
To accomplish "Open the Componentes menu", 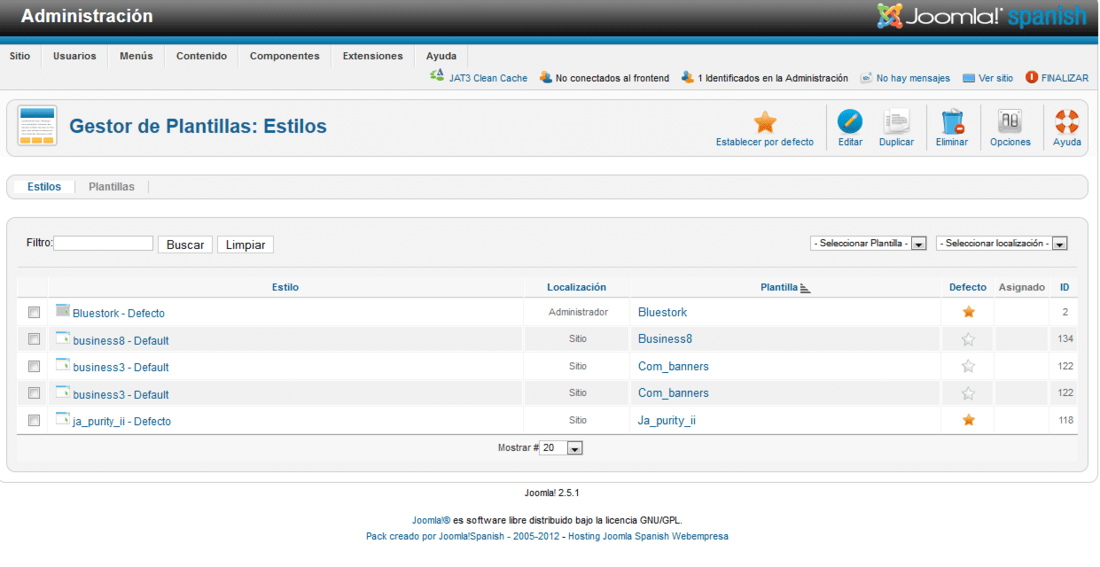I will coord(284,56).
